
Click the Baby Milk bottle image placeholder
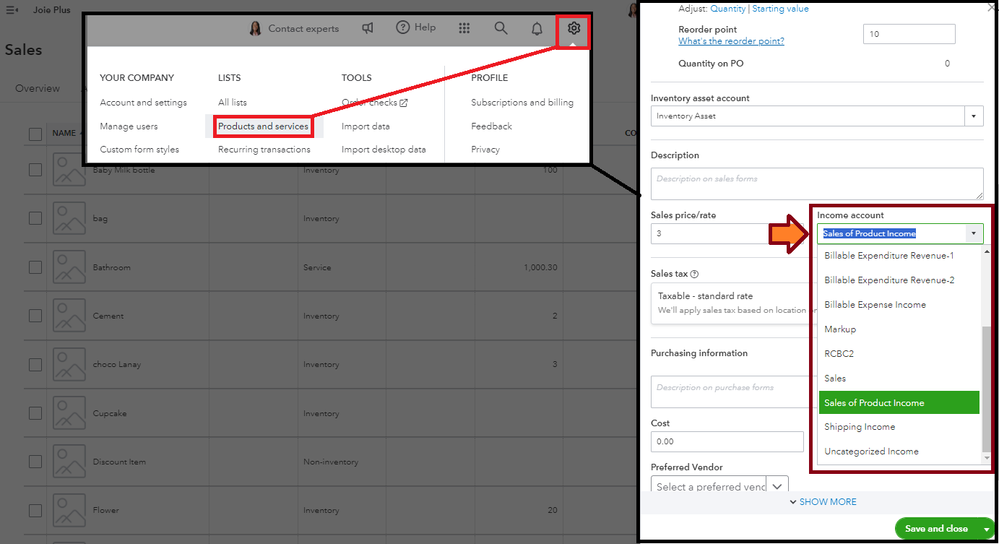69,170
